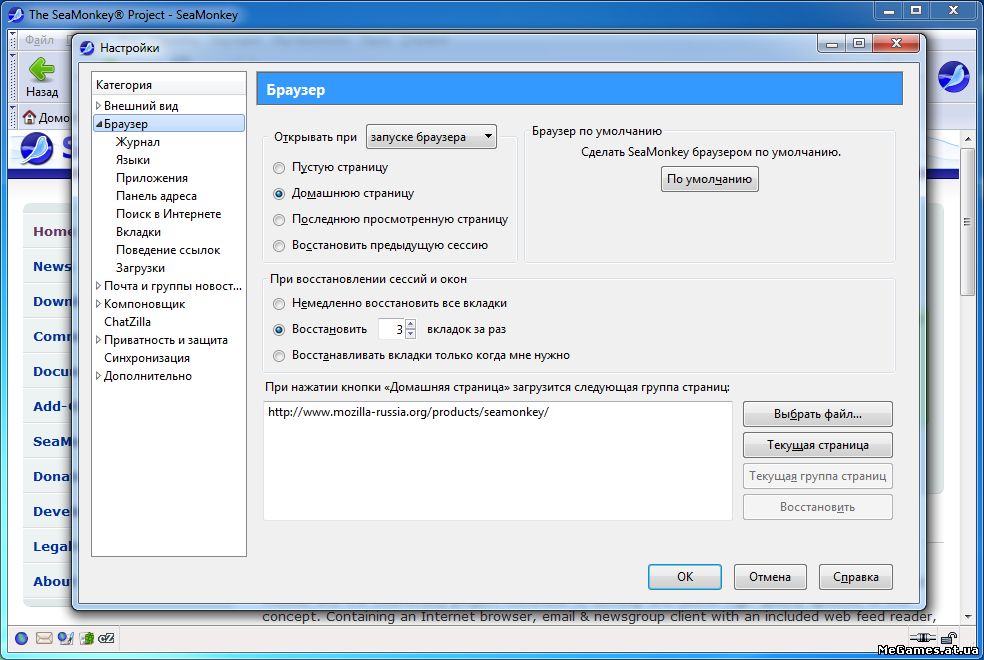Expand the Компоновщик category
The height and width of the screenshot is (660, 984).
(98, 304)
